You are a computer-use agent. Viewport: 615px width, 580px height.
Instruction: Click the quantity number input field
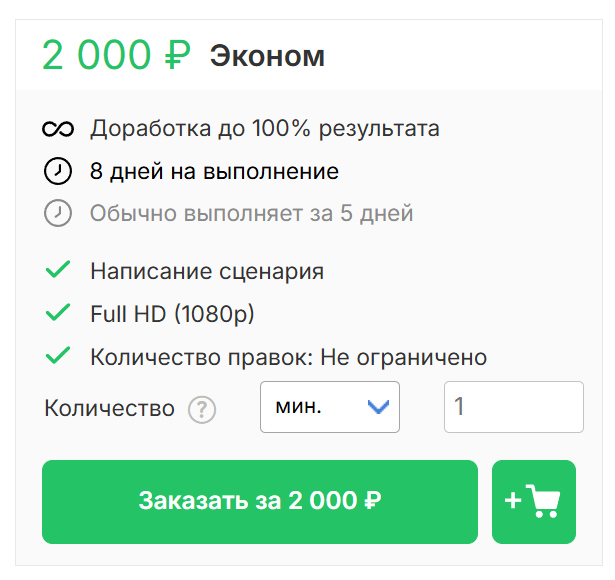point(513,407)
